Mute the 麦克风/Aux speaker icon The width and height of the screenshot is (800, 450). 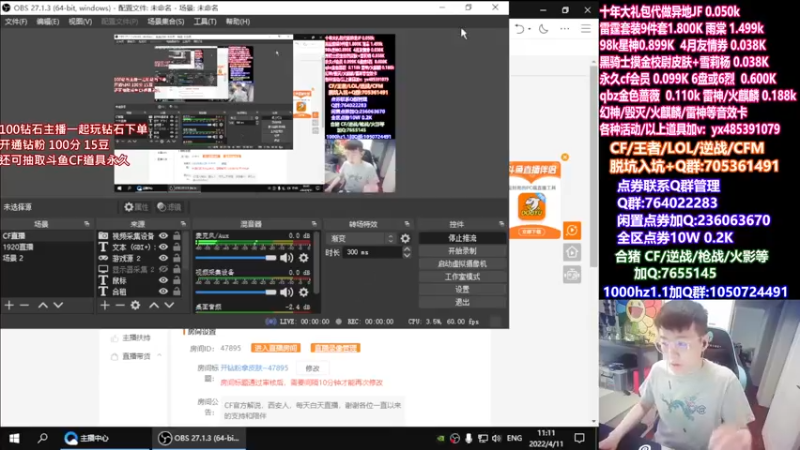[x=287, y=258]
